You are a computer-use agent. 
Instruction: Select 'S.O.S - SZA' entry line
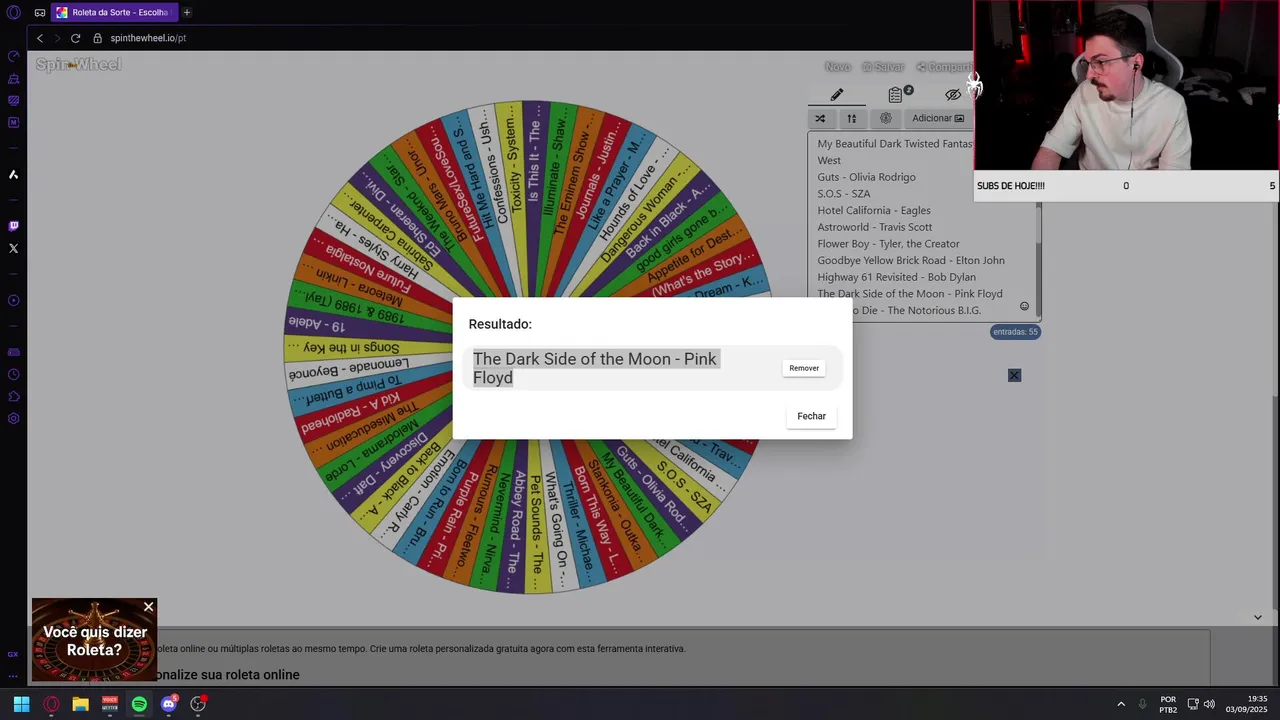(844, 194)
